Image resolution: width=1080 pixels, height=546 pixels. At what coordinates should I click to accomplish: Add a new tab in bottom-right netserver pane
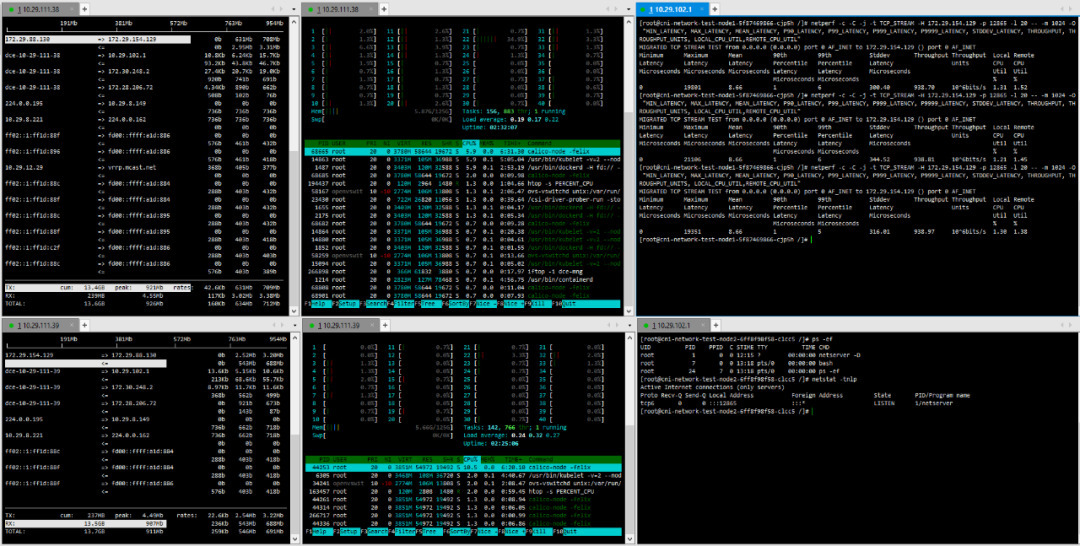click(x=714, y=325)
